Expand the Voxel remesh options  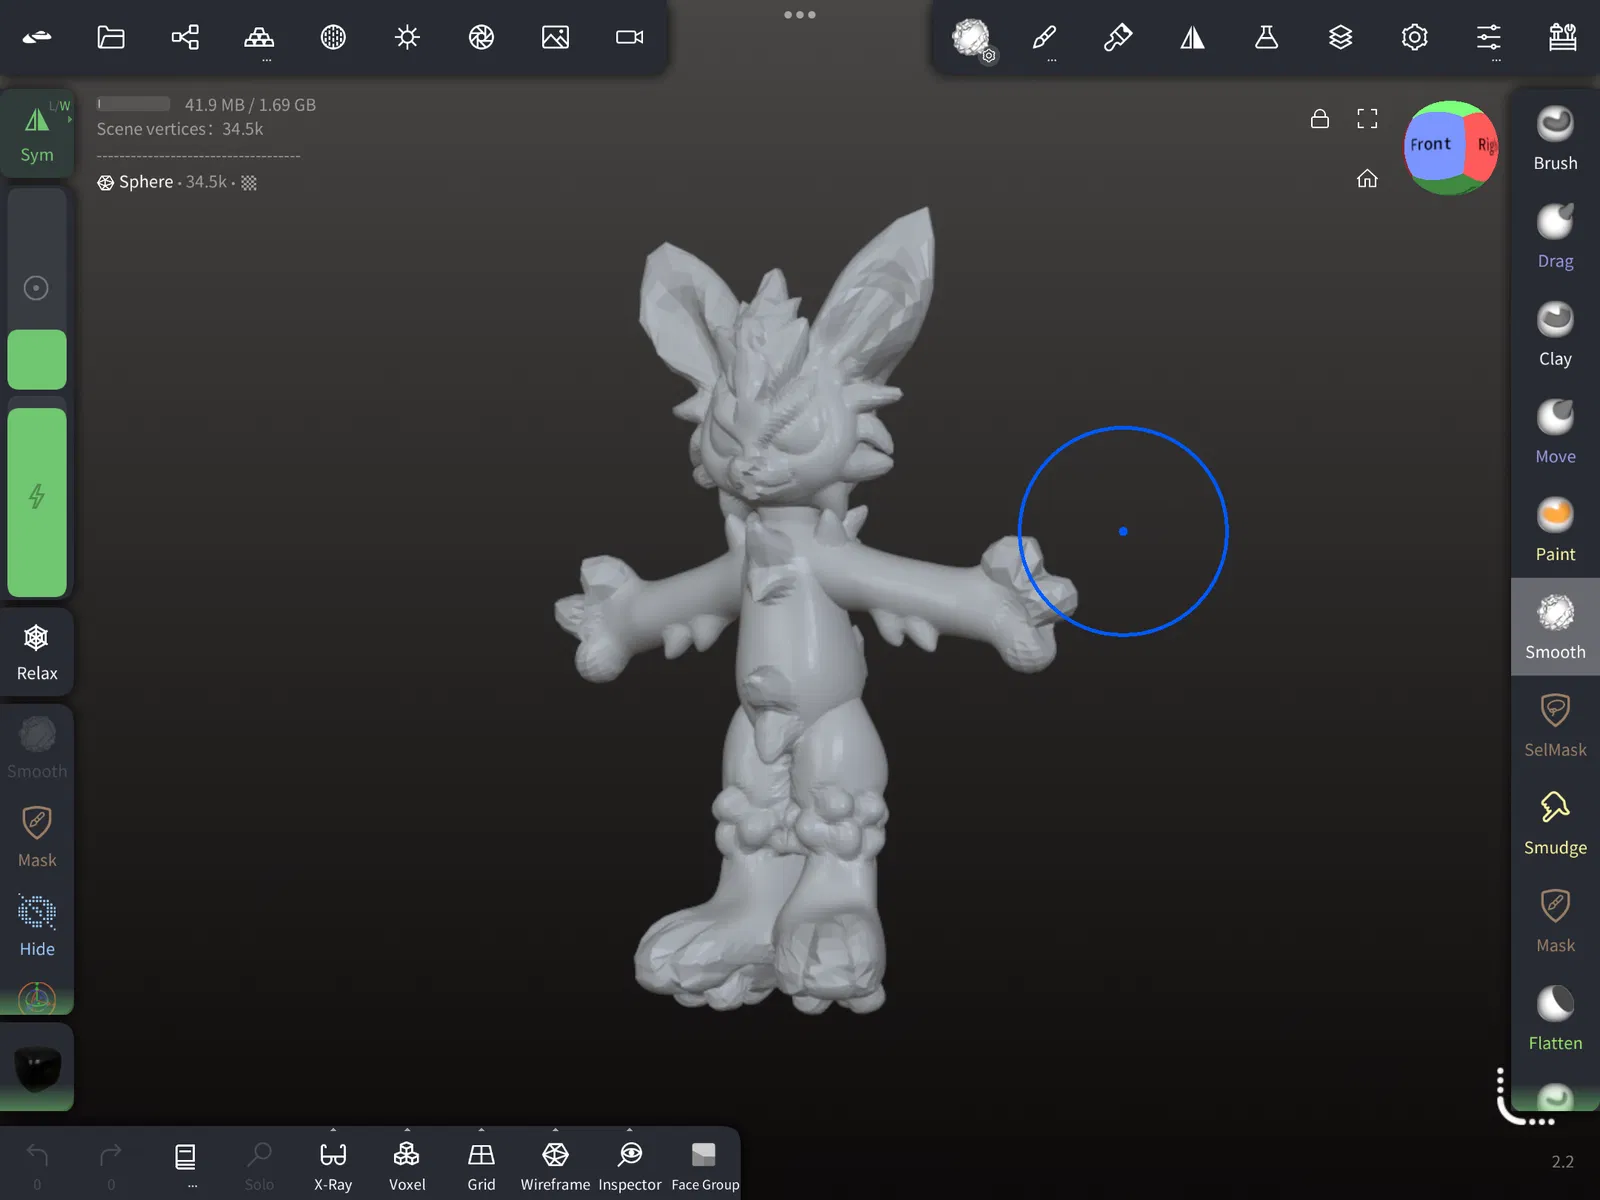point(407,1165)
